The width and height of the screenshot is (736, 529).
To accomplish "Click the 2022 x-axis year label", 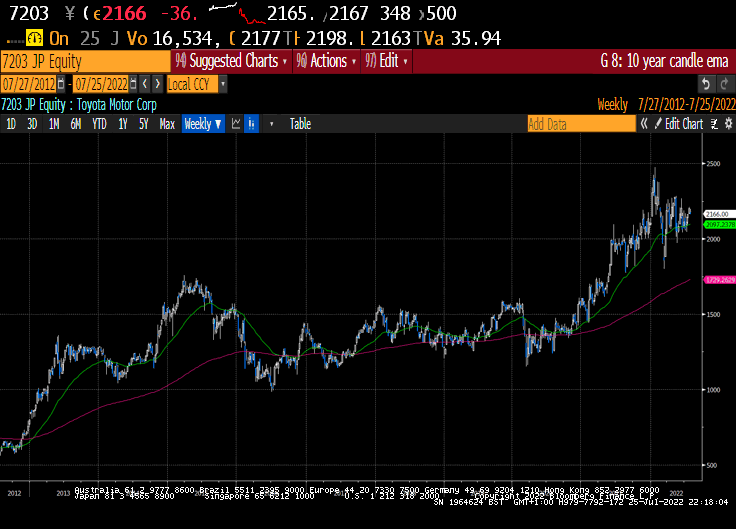I will click(x=676, y=493).
